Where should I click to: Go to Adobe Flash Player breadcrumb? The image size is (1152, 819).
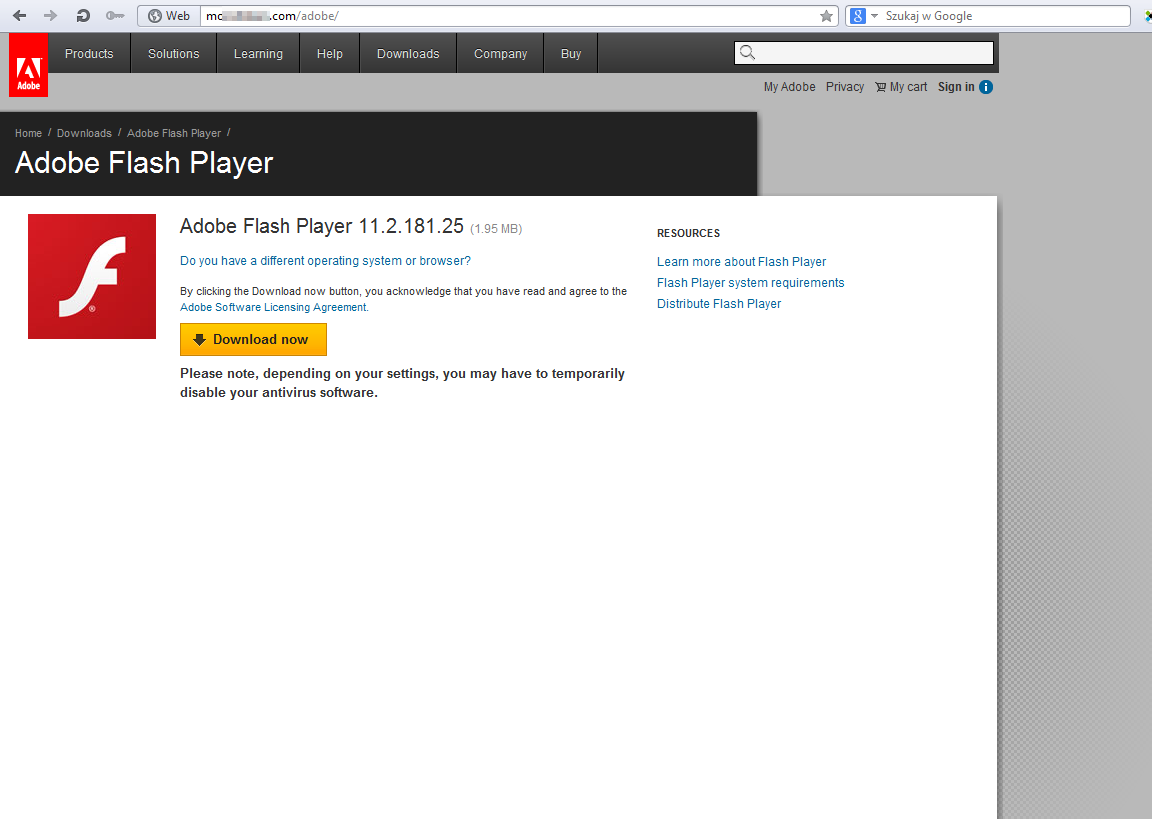point(174,133)
